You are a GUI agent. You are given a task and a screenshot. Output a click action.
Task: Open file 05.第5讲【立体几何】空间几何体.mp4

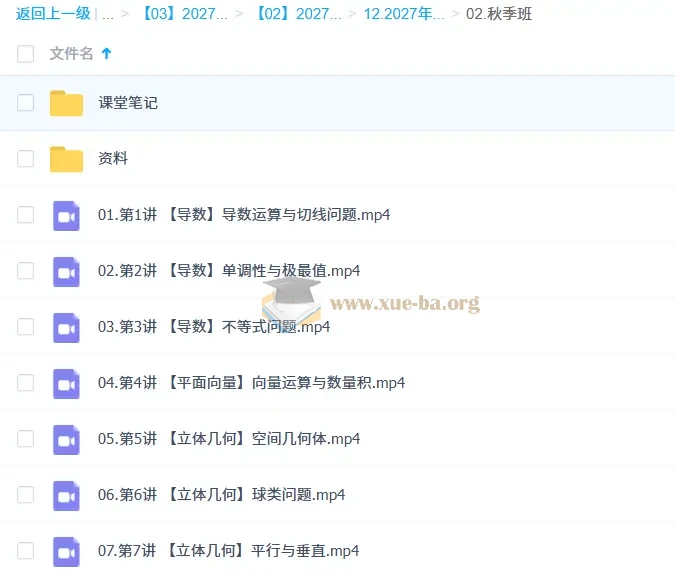(x=229, y=438)
